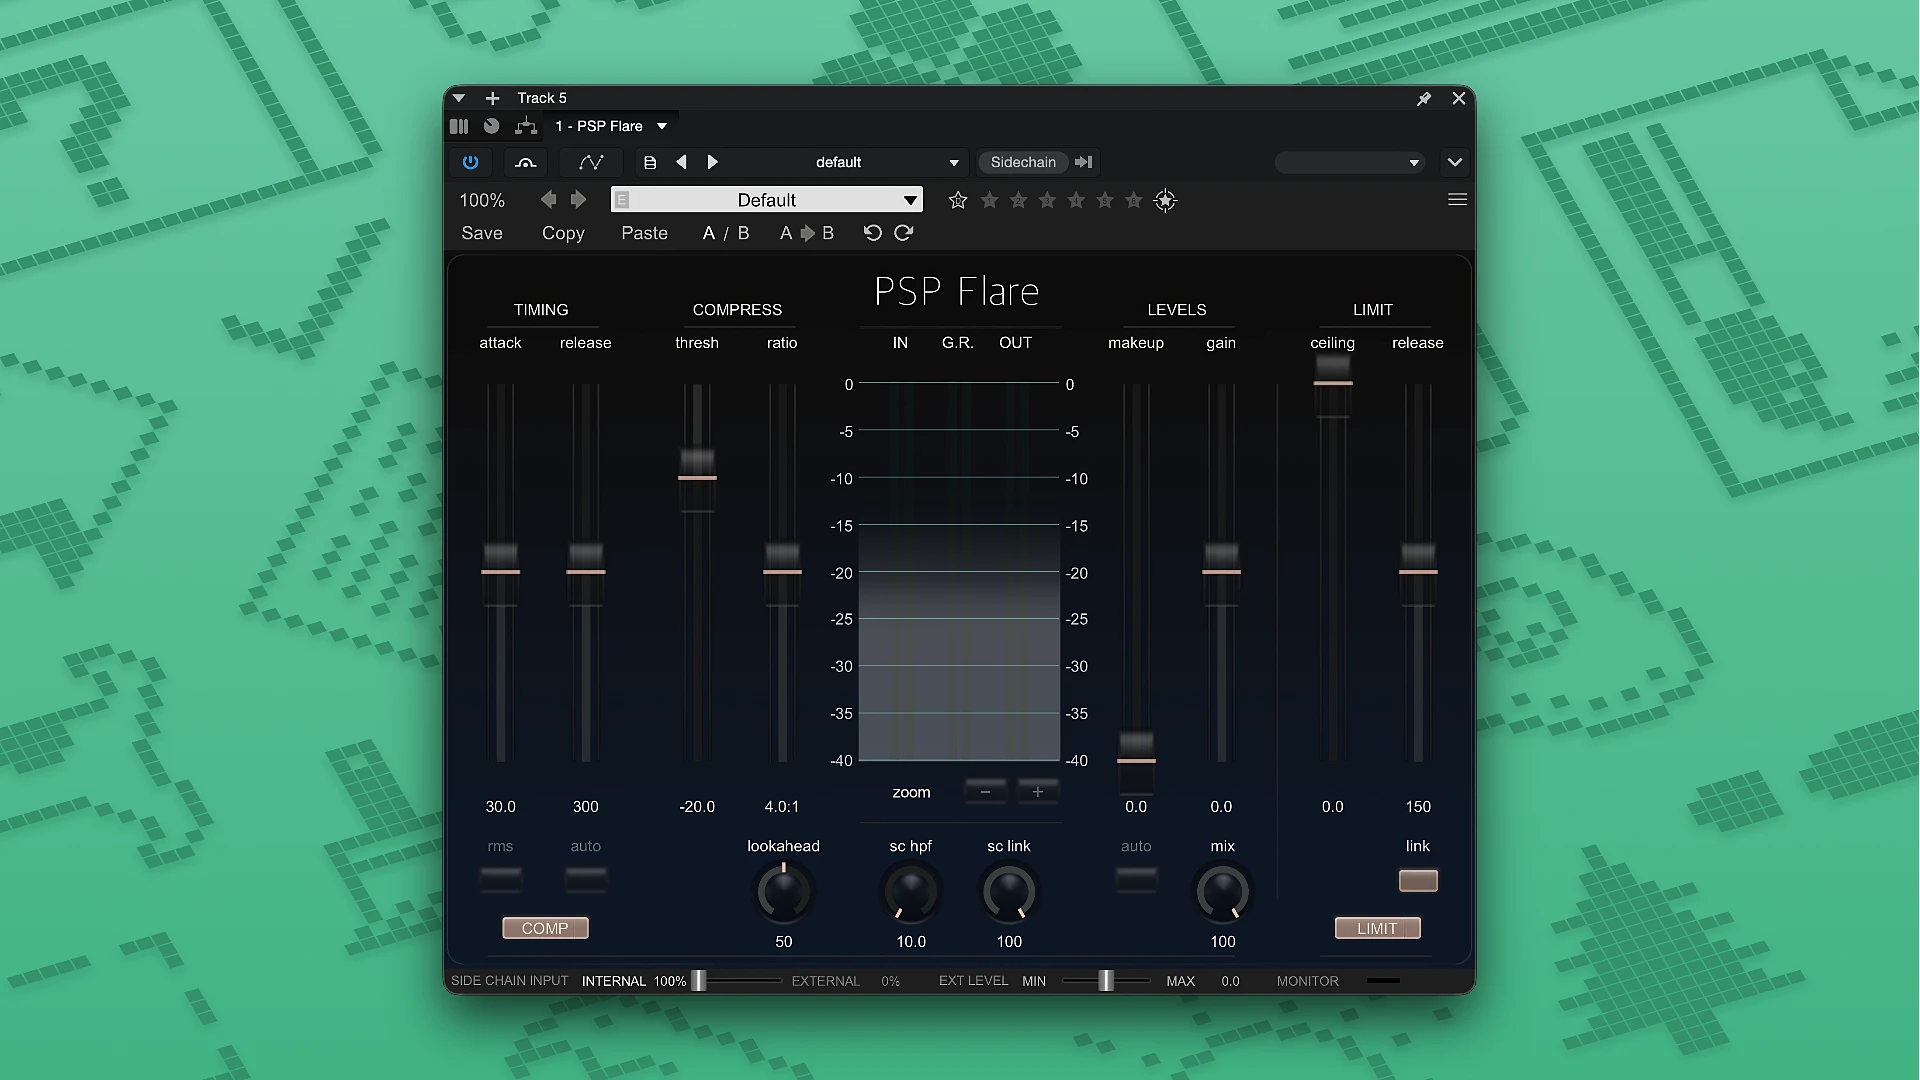Click the zoom minus button

click(x=985, y=792)
